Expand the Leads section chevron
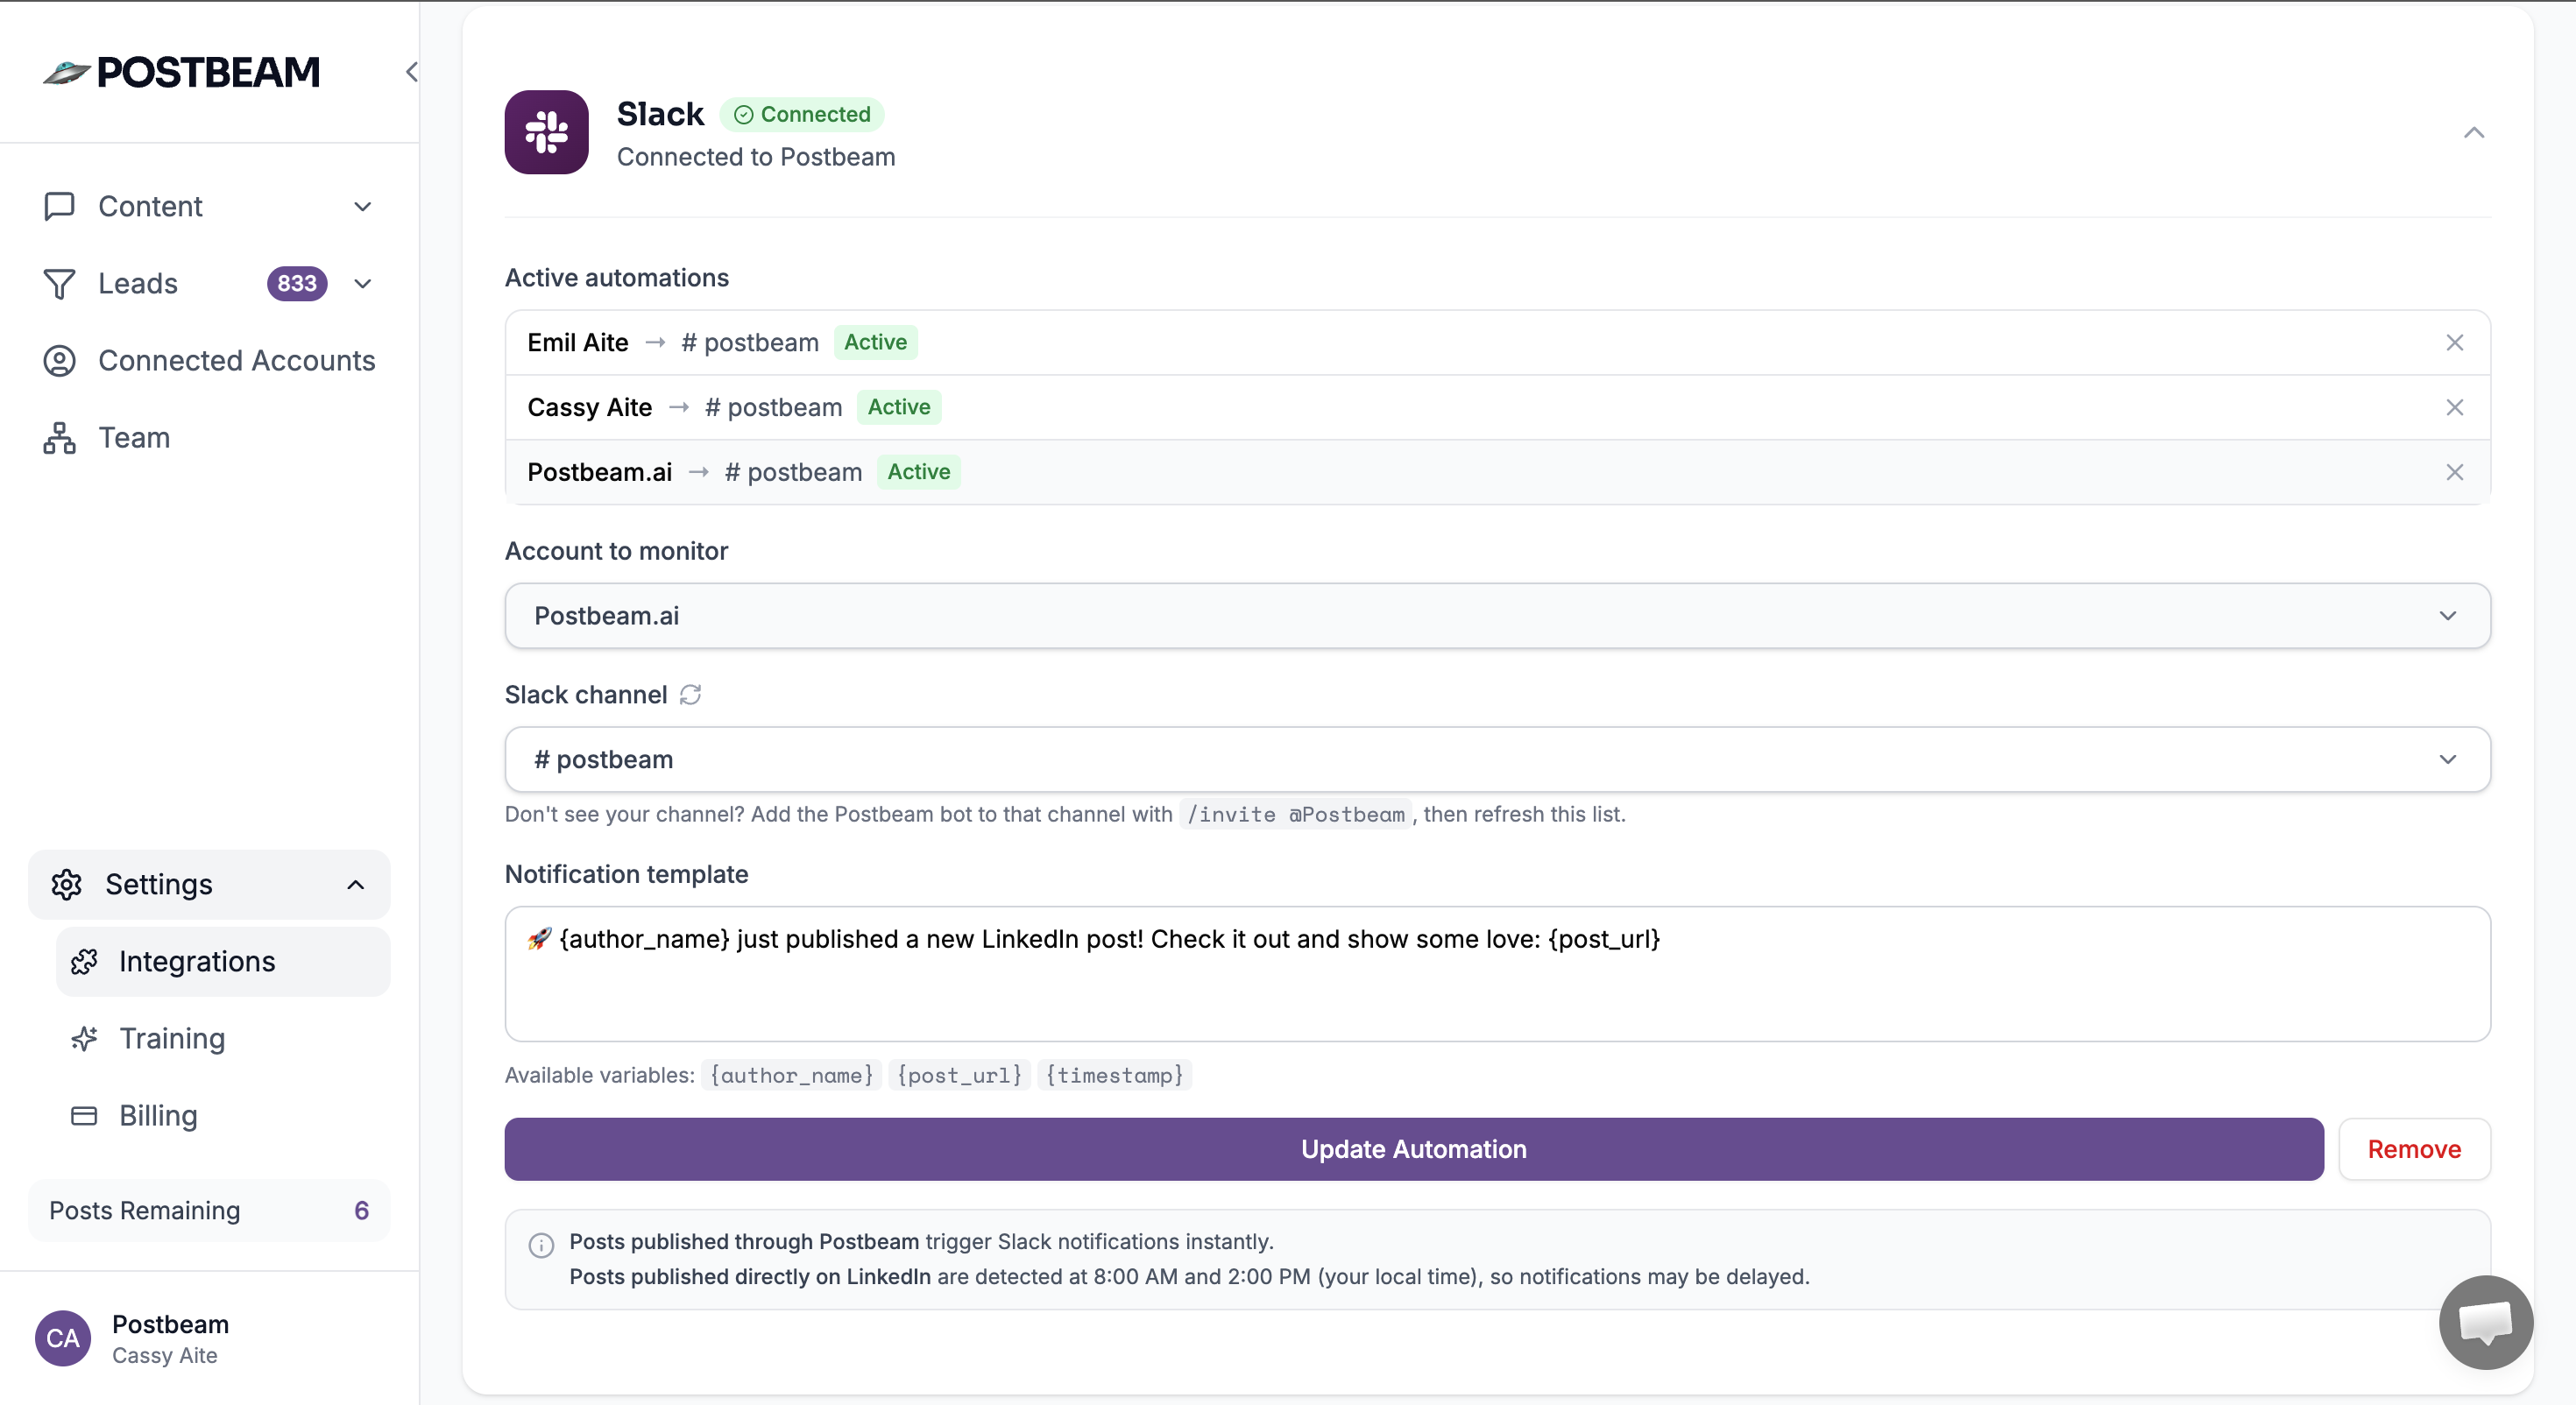Image resolution: width=2576 pixels, height=1405 pixels. point(362,284)
